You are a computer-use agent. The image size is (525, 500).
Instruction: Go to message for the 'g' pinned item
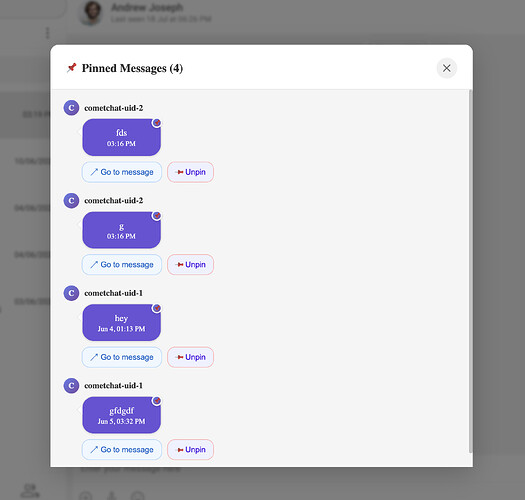pyautogui.click(x=122, y=265)
